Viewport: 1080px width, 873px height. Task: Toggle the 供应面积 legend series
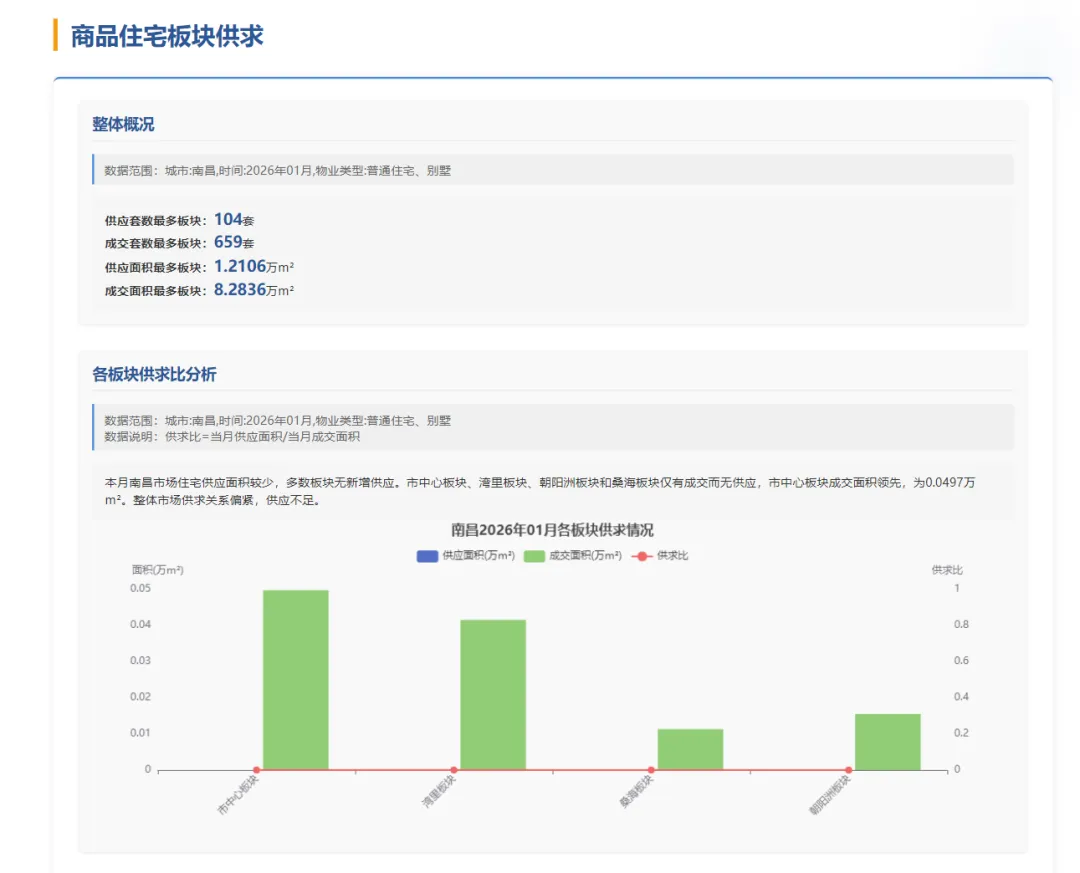pyautogui.click(x=466, y=555)
